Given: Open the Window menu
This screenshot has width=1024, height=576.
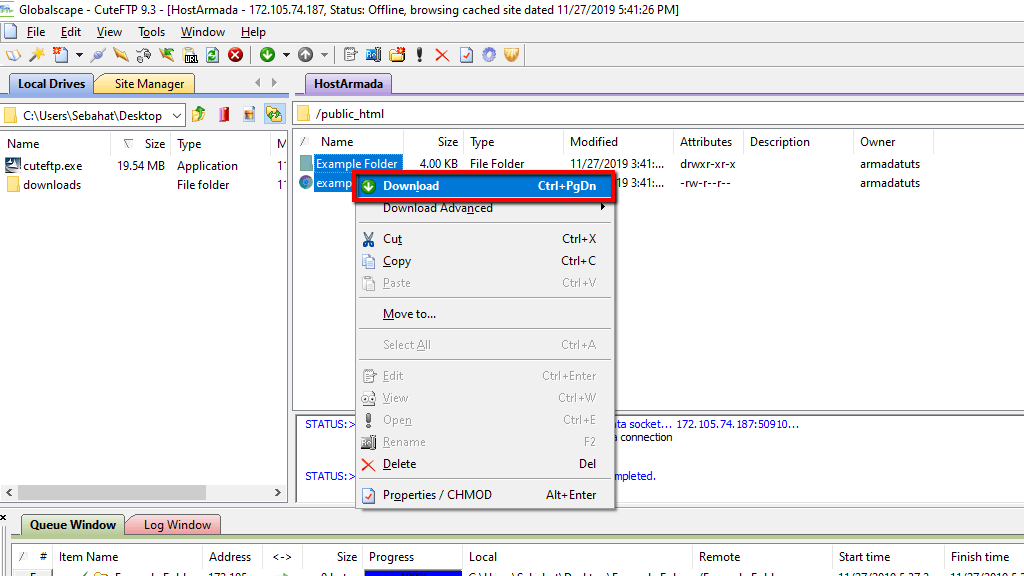Looking at the screenshot, I should pyautogui.click(x=203, y=32).
